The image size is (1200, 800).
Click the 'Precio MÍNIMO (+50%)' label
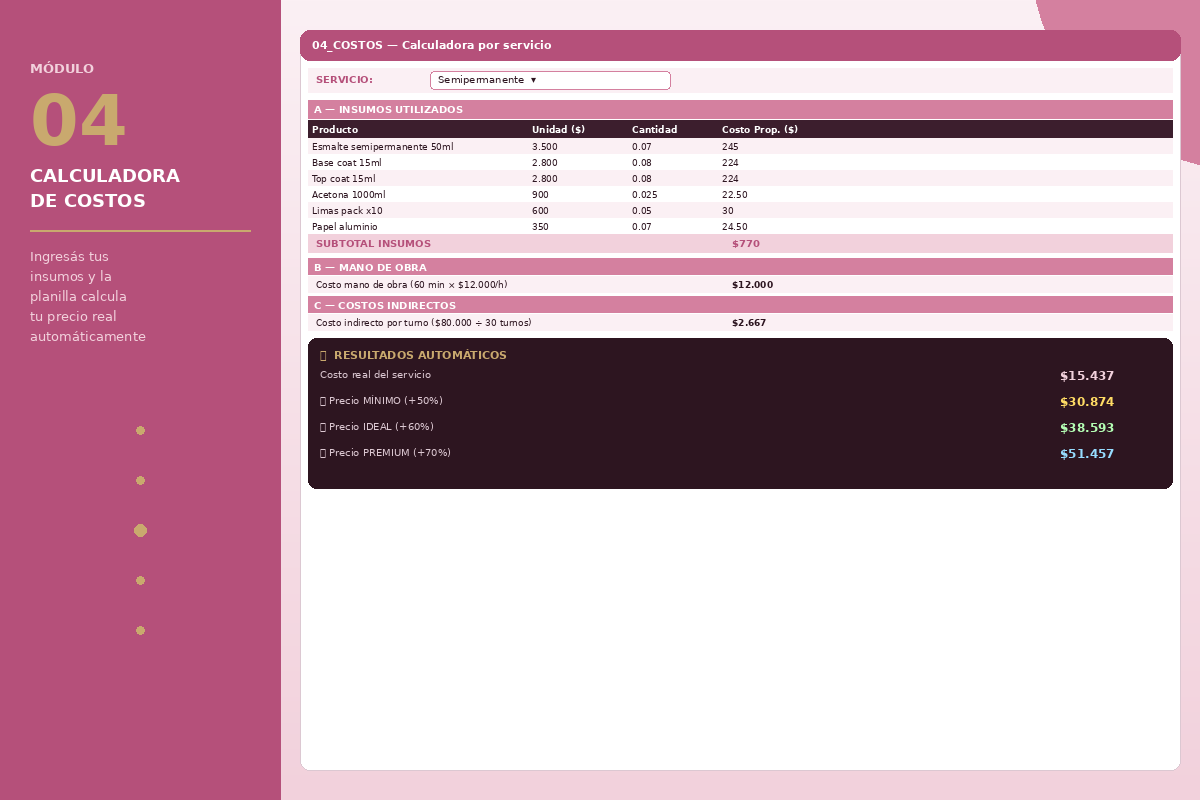(x=385, y=401)
